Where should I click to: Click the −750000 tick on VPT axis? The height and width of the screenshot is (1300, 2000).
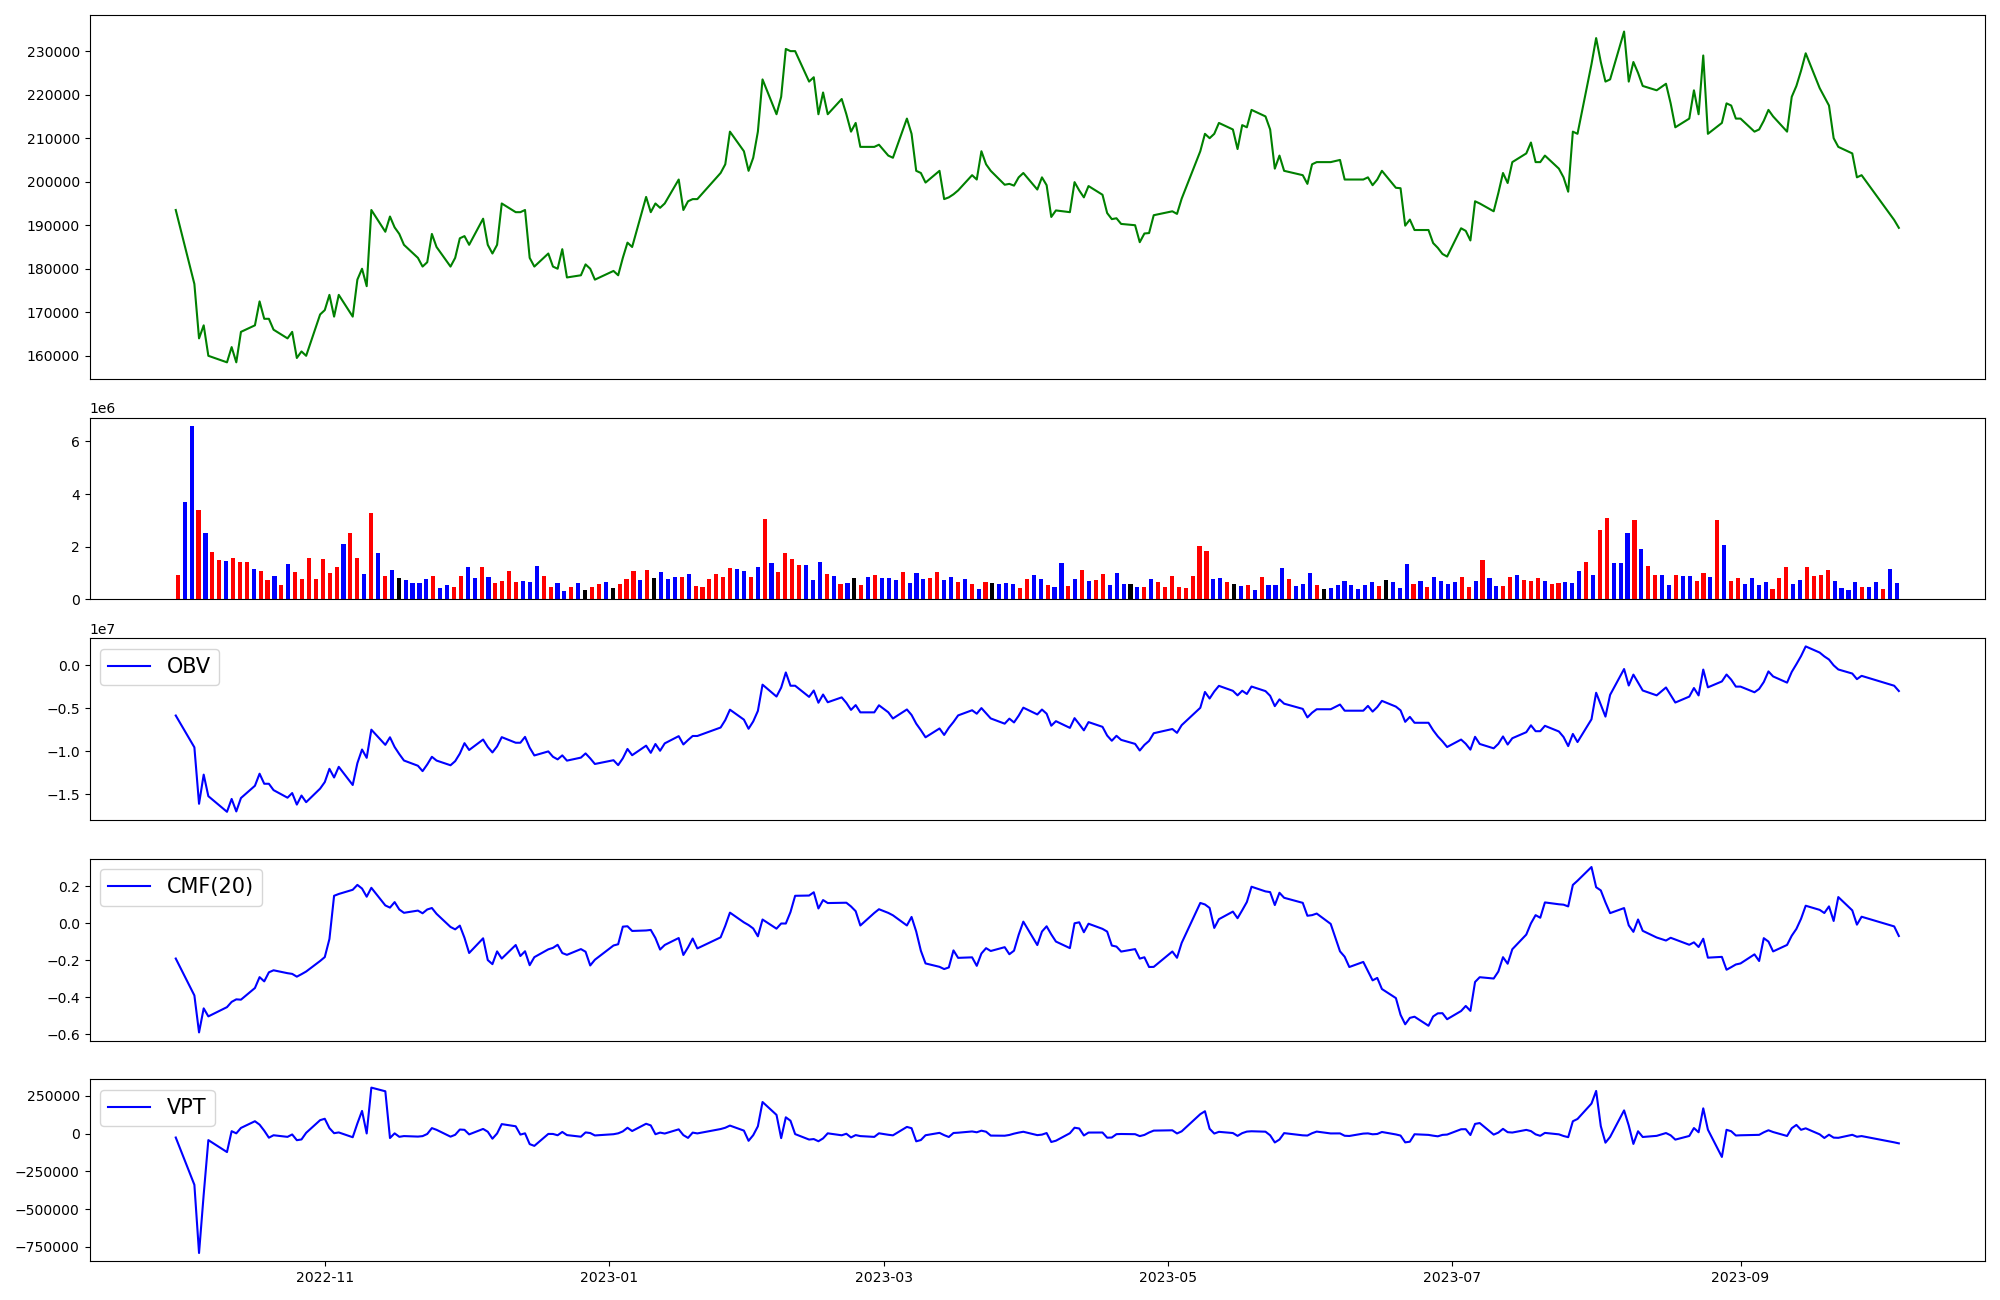(x=48, y=1247)
